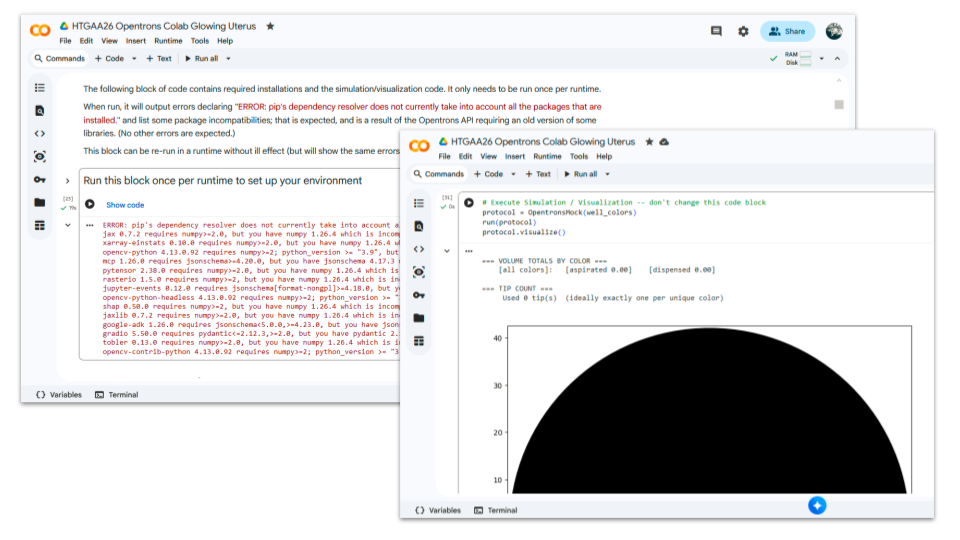Click Run all in front window
The width and height of the screenshot is (960, 540).
tap(580, 174)
